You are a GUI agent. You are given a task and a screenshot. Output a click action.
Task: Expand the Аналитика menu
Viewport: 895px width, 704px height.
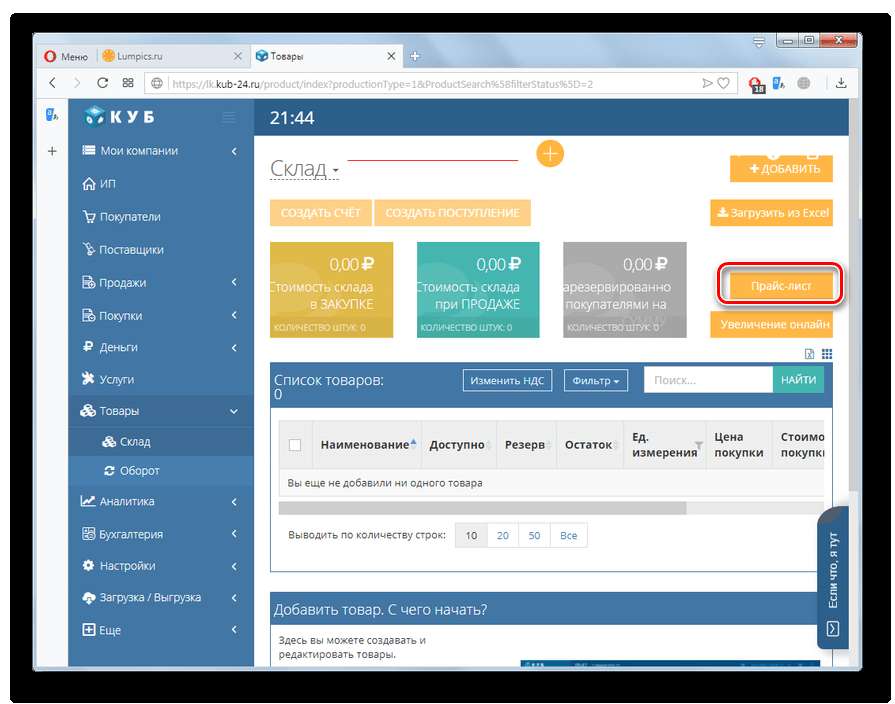pos(161,501)
